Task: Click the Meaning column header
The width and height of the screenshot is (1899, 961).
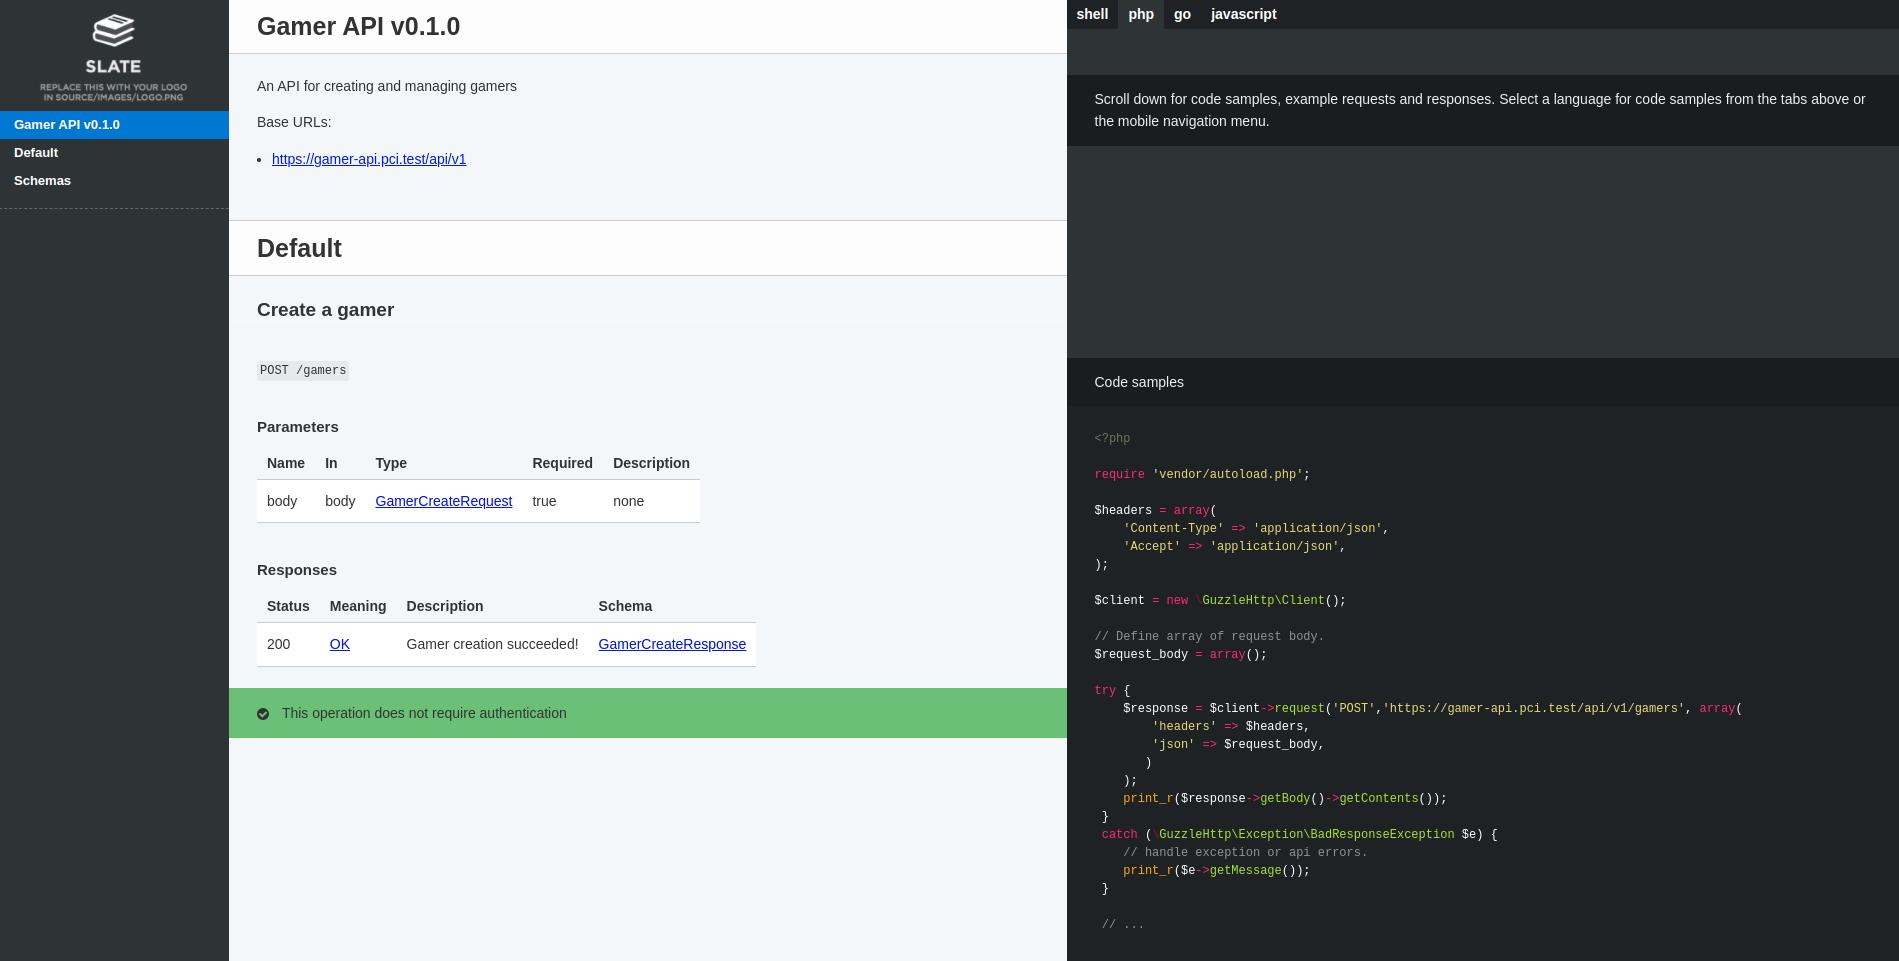Action: tap(357, 606)
